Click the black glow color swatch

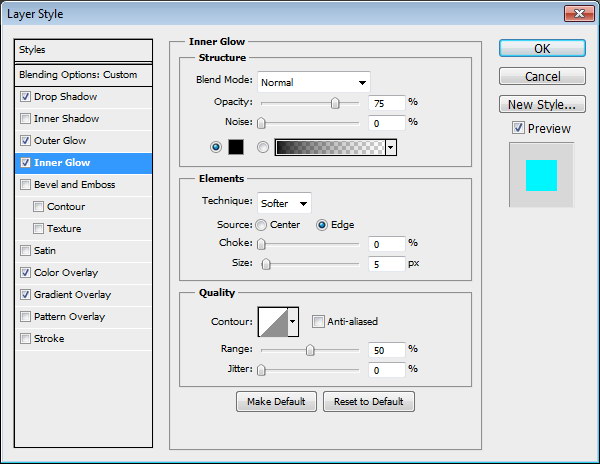tap(236, 147)
